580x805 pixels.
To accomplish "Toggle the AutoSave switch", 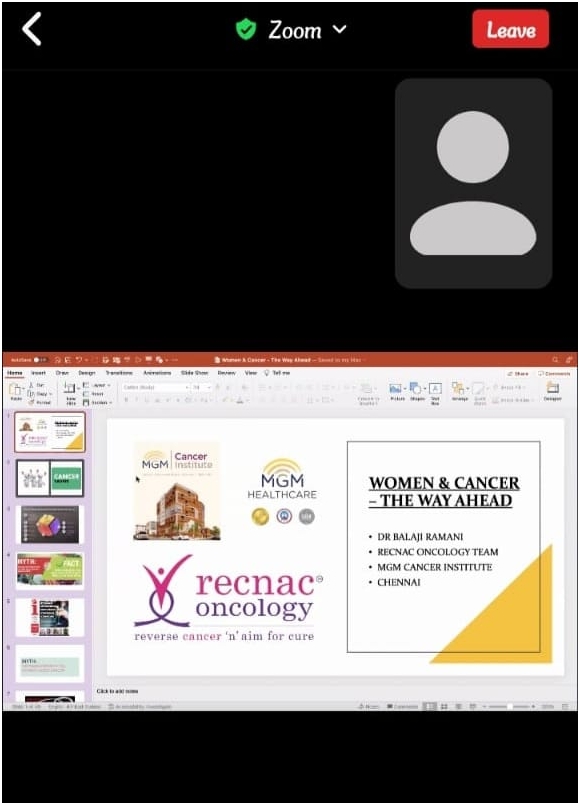I will click(40, 360).
